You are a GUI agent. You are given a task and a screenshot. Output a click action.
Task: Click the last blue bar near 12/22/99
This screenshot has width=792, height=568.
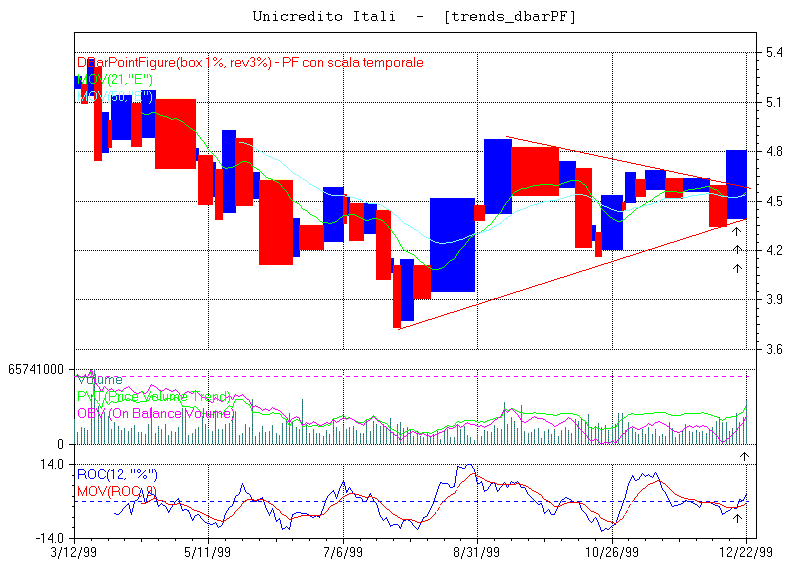pyautogui.click(x=736, y=184)
